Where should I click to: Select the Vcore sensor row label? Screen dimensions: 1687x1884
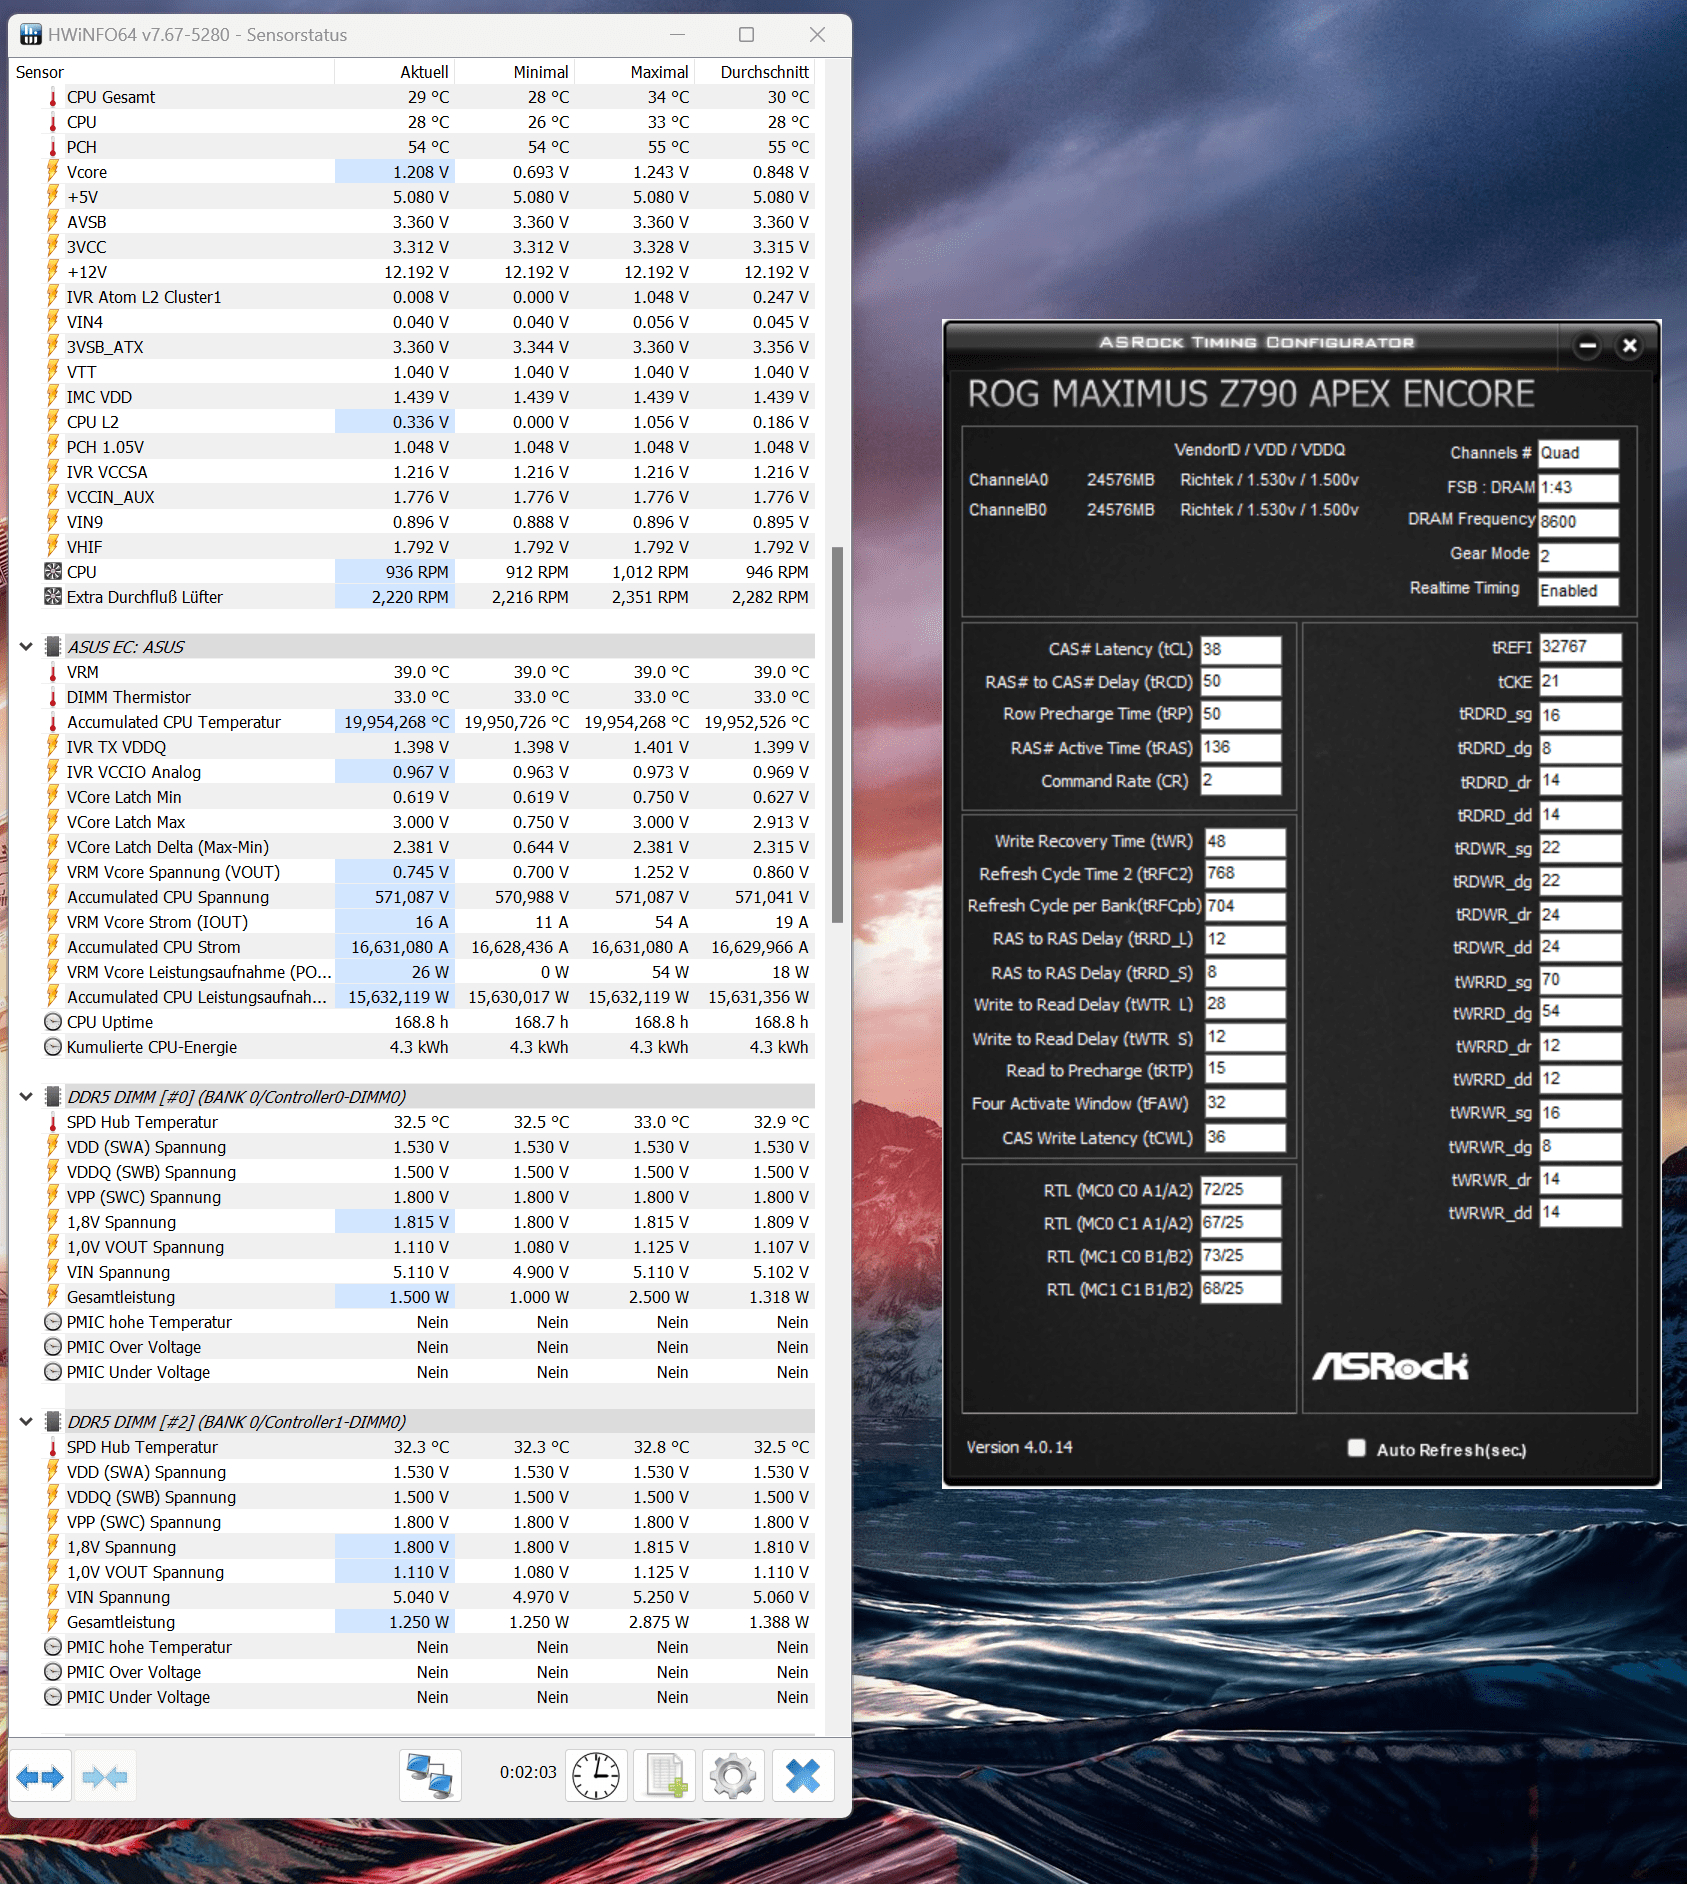(x=87, y=172)
